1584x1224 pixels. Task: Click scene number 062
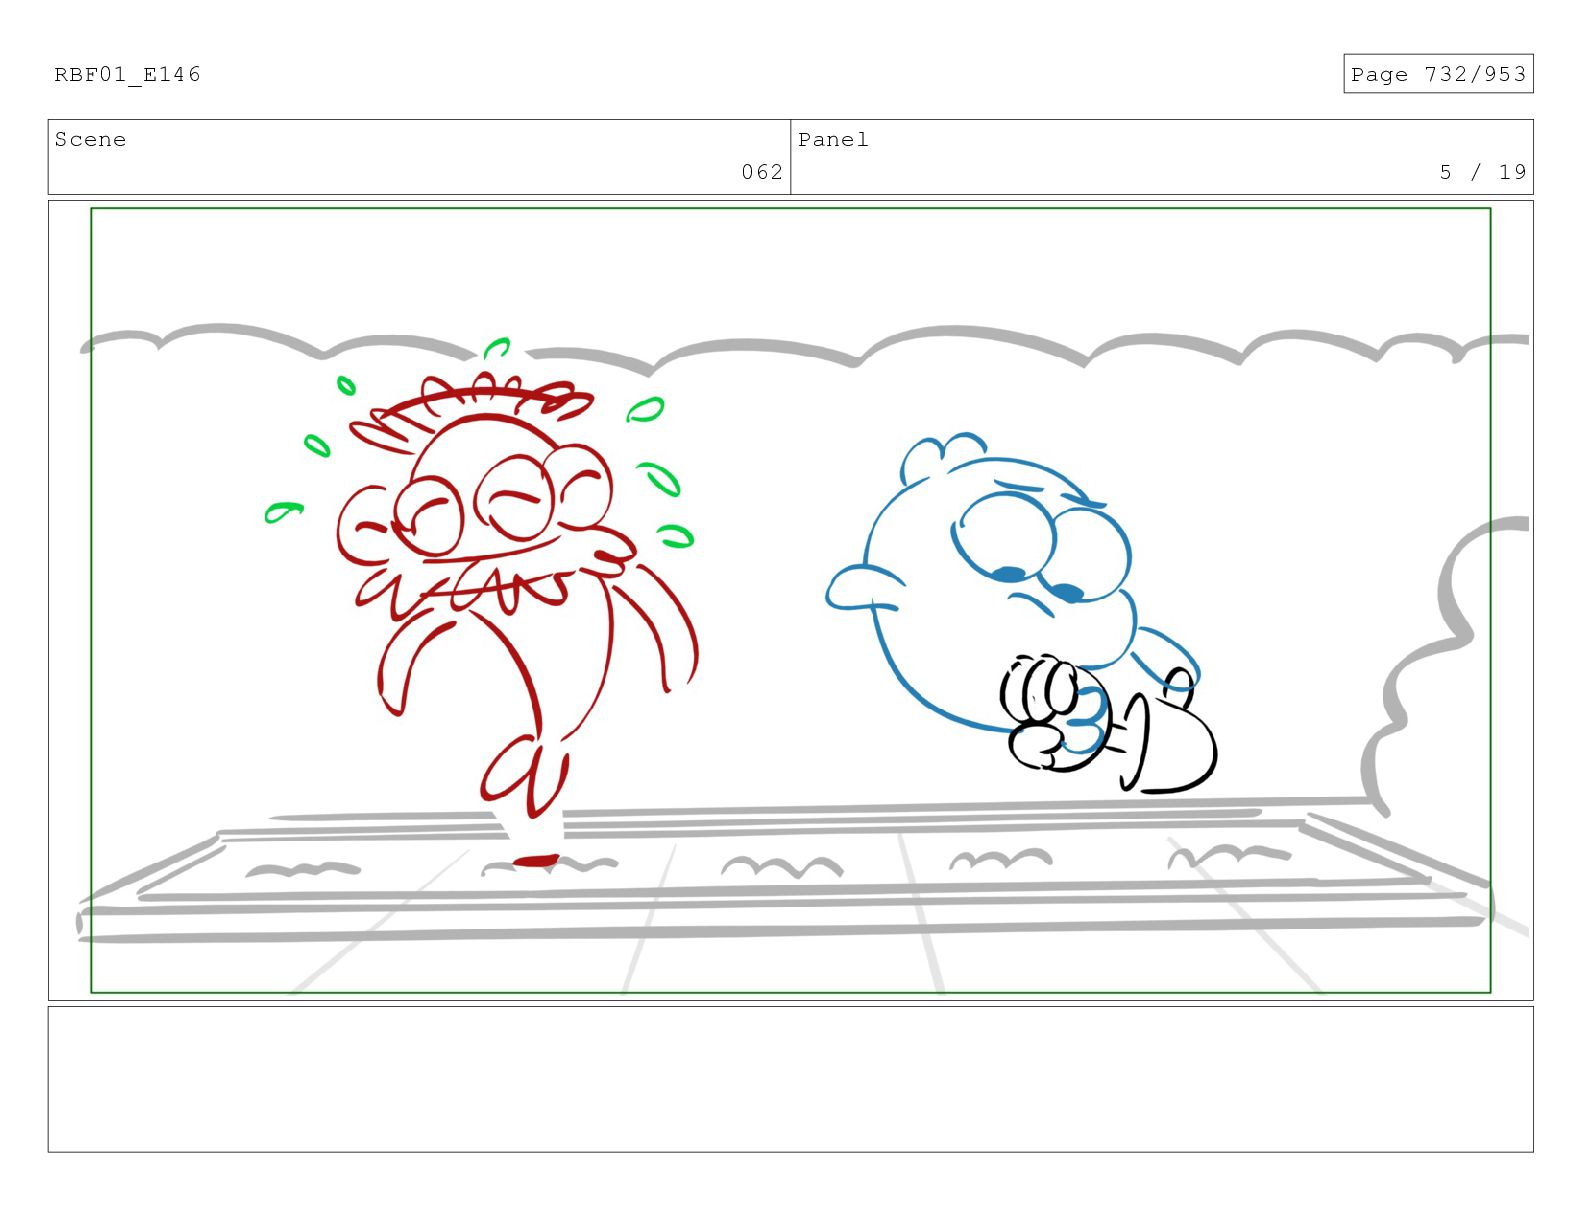click(762, 172)
